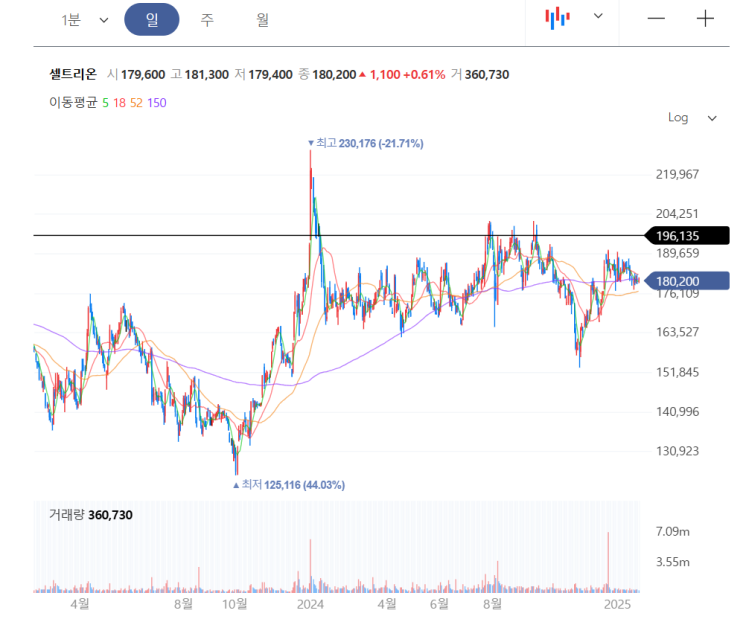The image size is (743, 622).
Task: Click the 8월 label left of 10월
Action: 183,604
